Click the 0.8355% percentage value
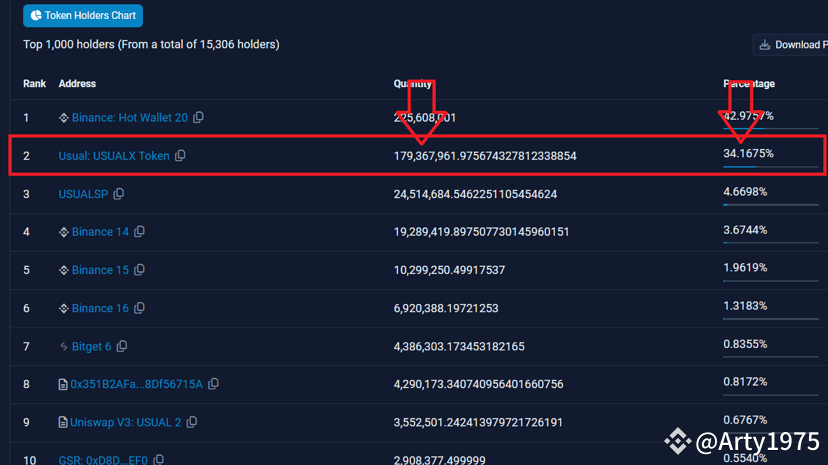The image size is (828, 465). pos(745,344)
